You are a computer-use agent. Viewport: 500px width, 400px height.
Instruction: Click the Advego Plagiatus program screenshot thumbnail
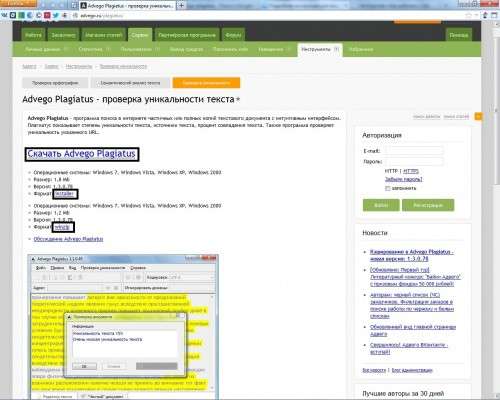click(123, 327)
